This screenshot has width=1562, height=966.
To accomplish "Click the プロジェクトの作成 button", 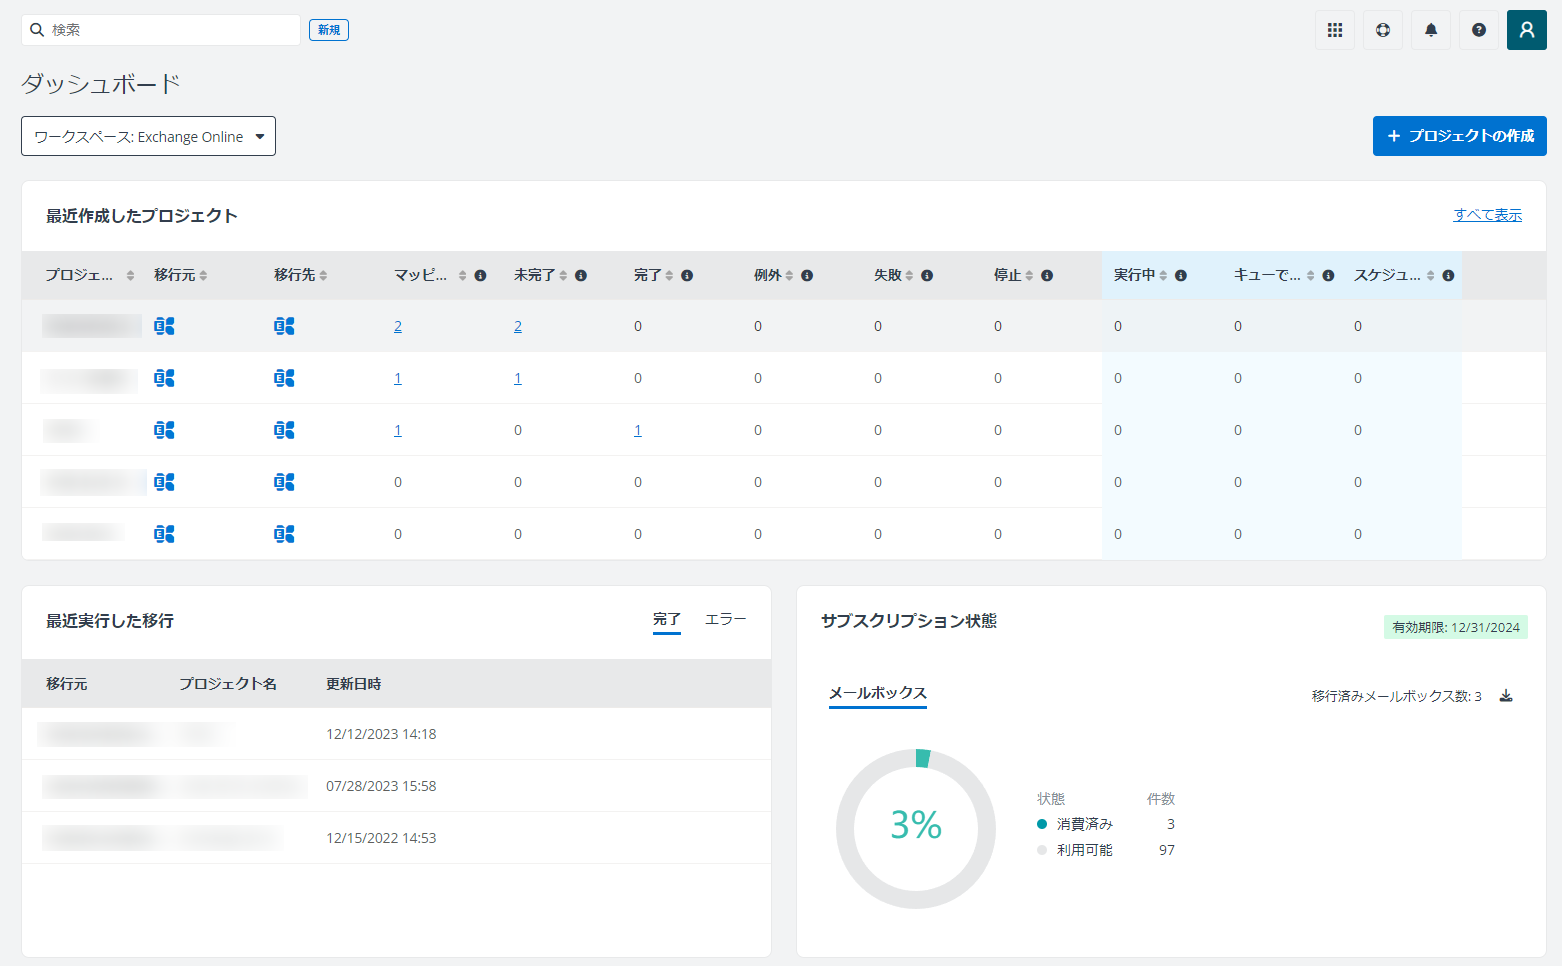I will click(x=1460, y=136).
